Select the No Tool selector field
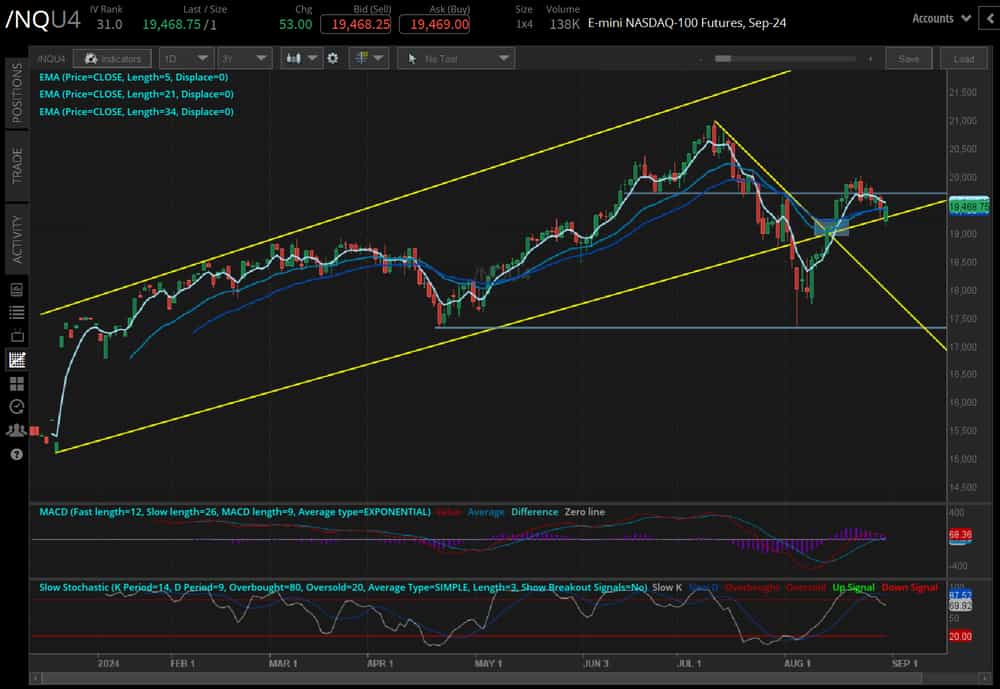This screenshot has height=689, width=1000. (455, 58)
